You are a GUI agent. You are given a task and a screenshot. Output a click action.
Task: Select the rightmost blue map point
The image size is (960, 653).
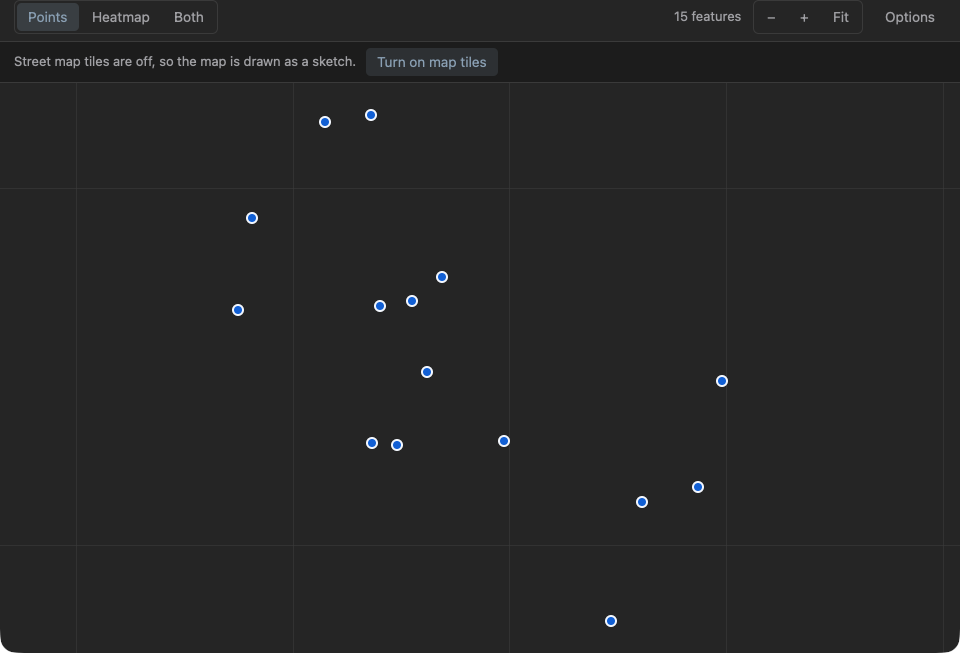722,381
